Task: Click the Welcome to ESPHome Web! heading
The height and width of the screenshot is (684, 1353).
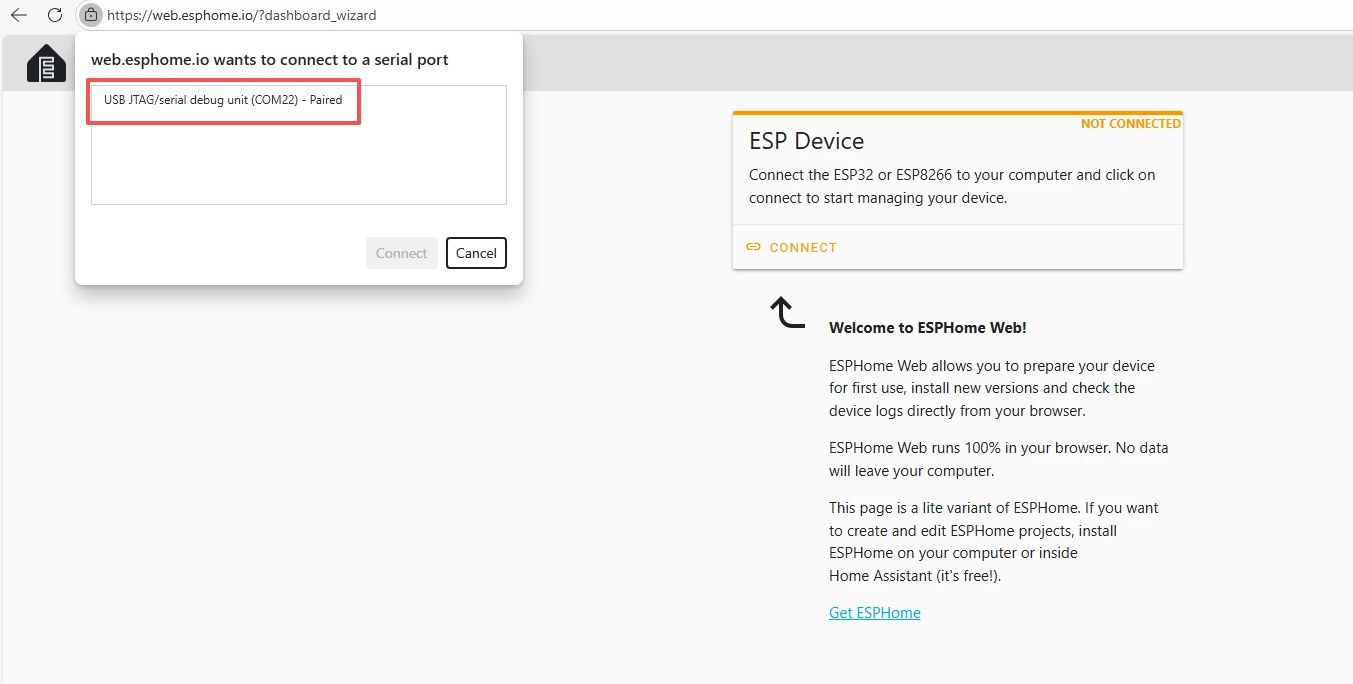Action: coord(927,328)
